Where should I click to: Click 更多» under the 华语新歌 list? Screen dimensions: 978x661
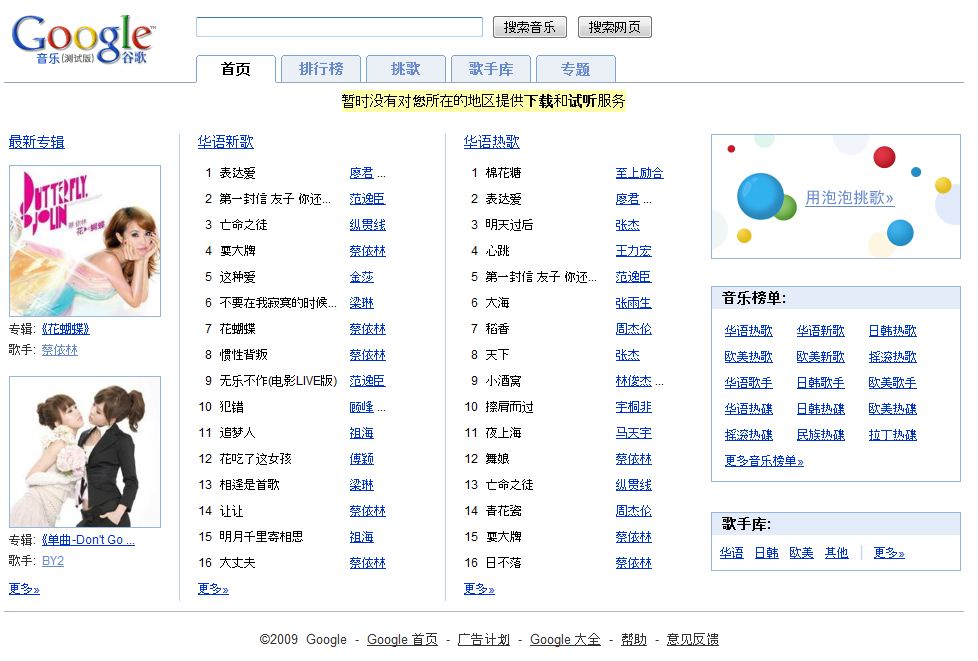(213, 589)
